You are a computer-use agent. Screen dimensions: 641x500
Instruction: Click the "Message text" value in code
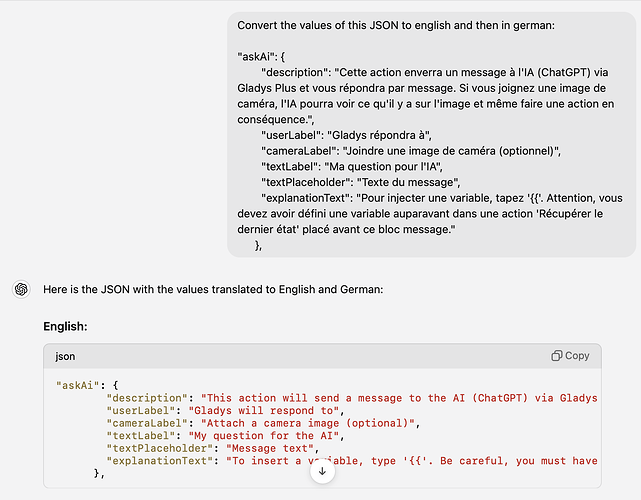[270, 449]
